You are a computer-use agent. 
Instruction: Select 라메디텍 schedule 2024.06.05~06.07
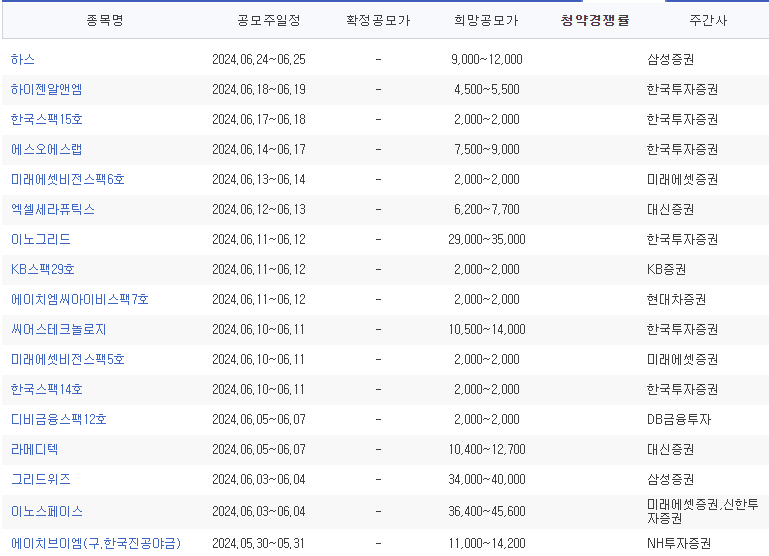pos(259,449)
